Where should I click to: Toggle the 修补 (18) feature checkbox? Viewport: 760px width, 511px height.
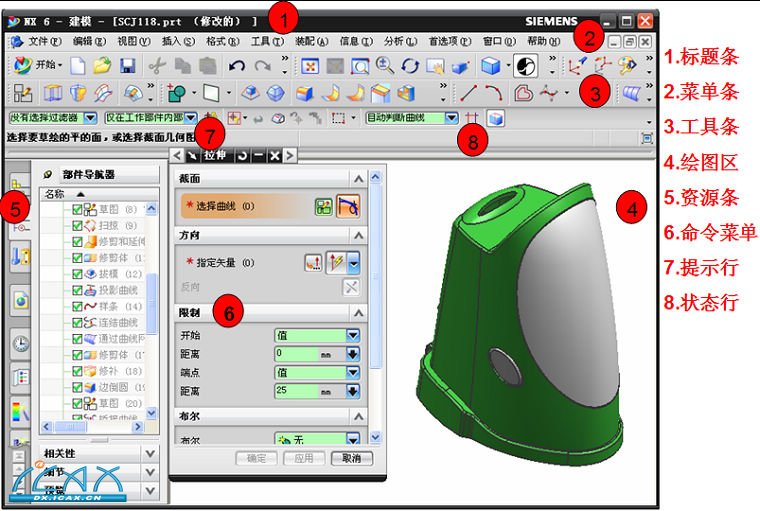pyautogui.click(x=77, y=371)
